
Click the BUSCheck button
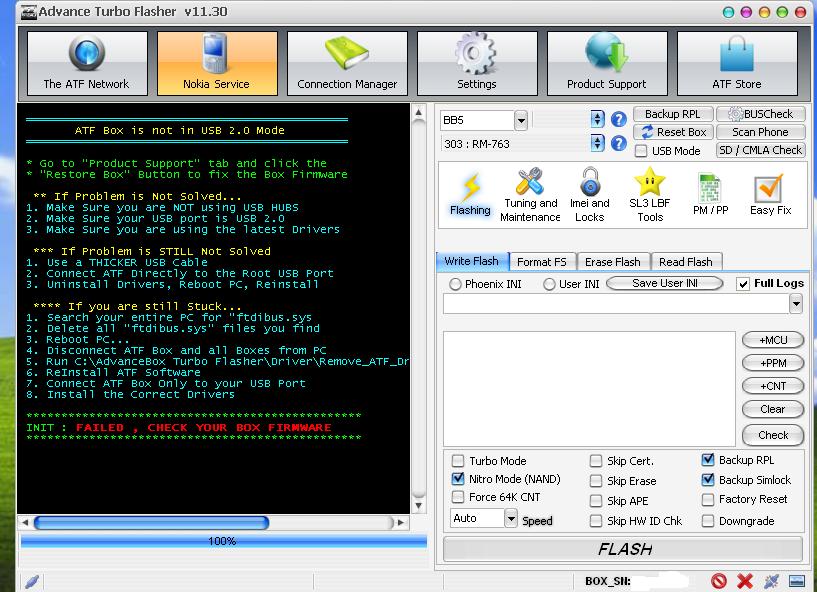(x=761, y=114)
